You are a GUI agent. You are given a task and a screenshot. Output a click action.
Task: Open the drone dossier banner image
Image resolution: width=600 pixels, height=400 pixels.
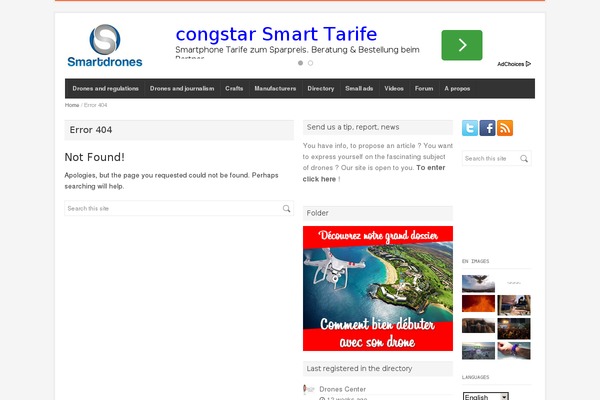378,288
